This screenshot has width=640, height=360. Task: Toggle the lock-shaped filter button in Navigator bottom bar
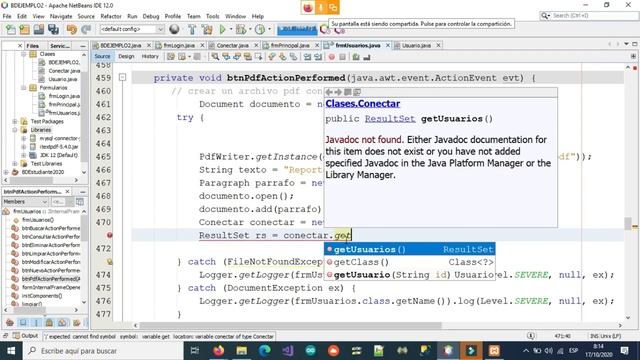tap(49, 322)
